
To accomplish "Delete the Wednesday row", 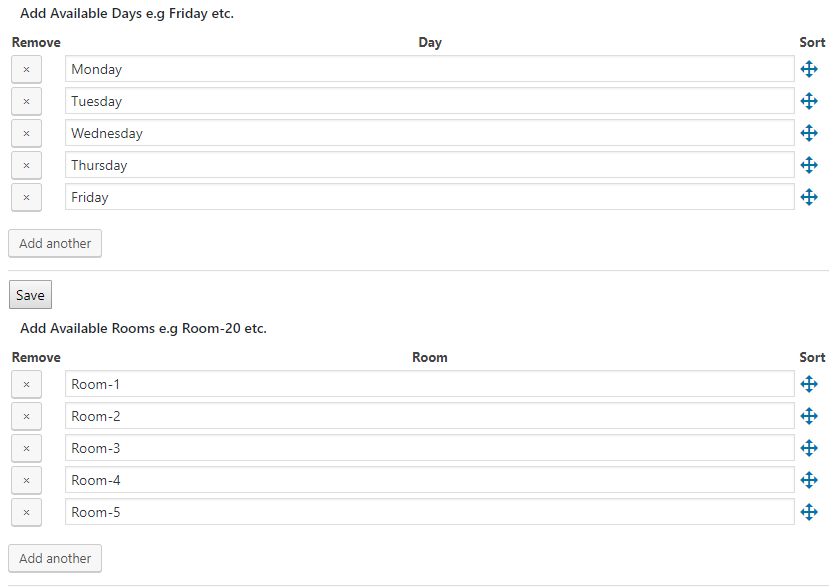I will tap(26, 133).
